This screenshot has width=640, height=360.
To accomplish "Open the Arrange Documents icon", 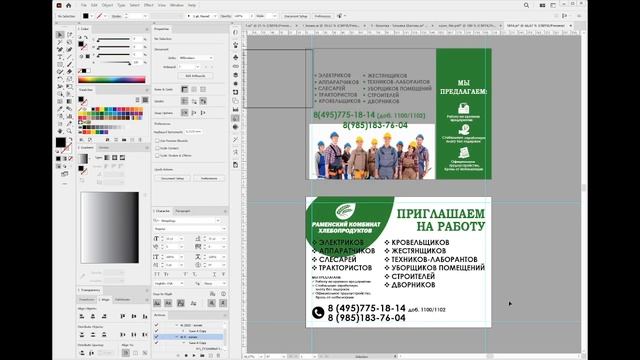I will pos(542,5).
